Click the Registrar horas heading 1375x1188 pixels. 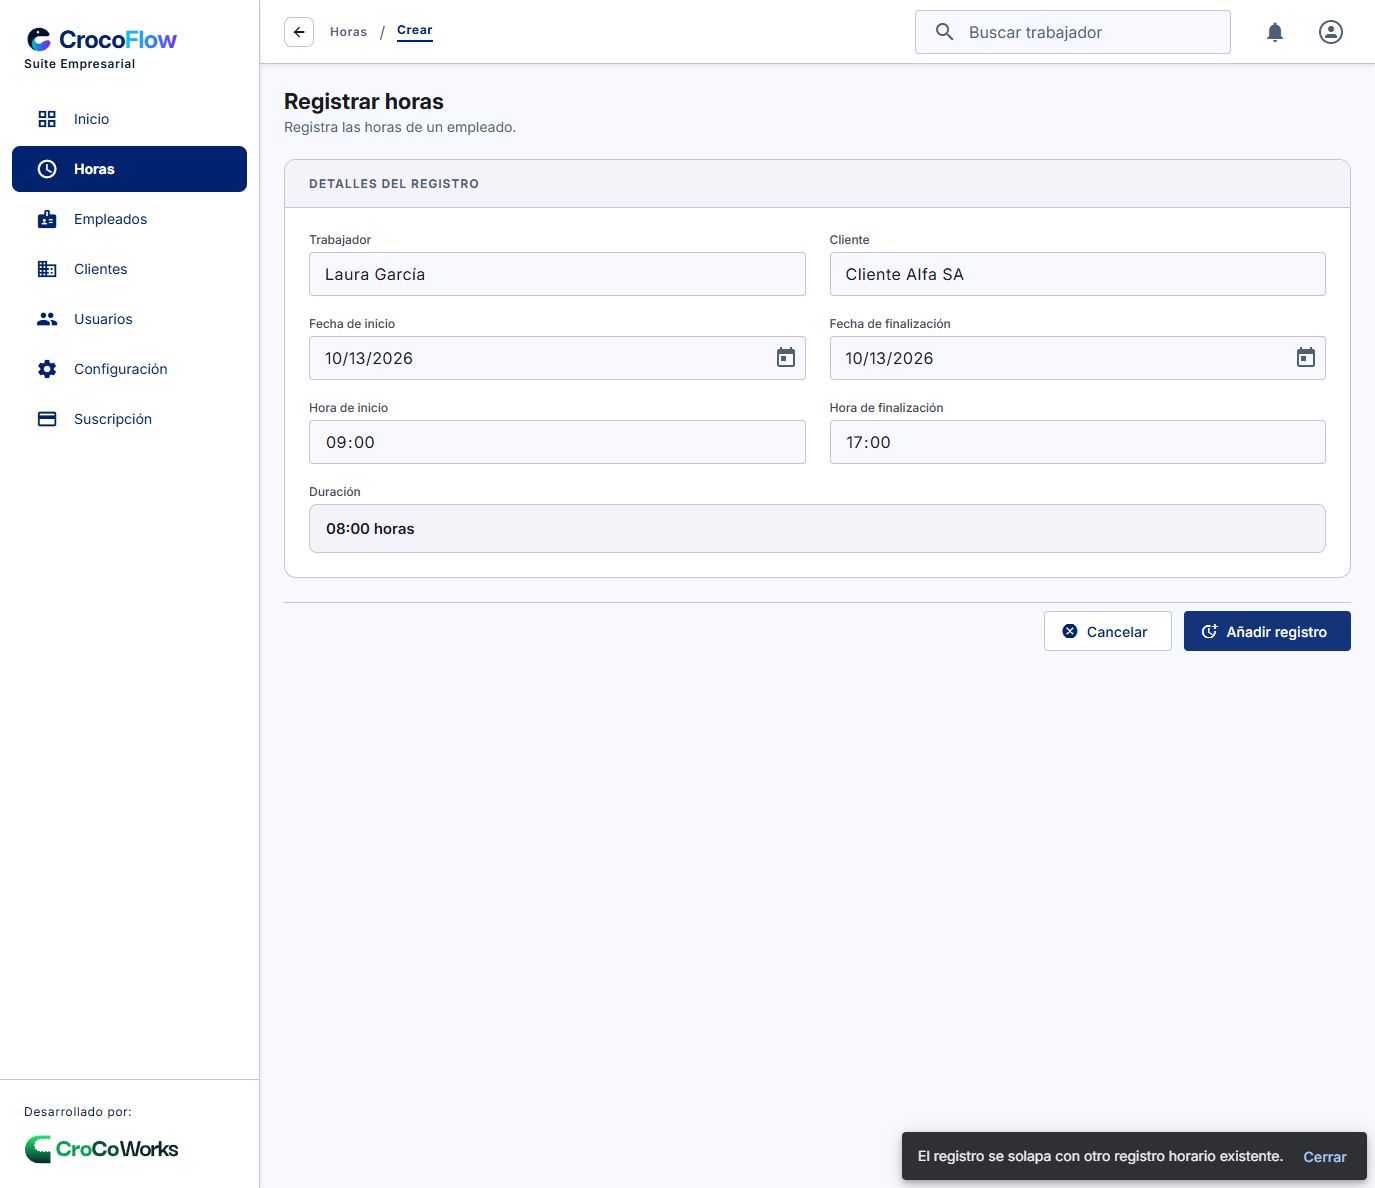tap(364, 101)
